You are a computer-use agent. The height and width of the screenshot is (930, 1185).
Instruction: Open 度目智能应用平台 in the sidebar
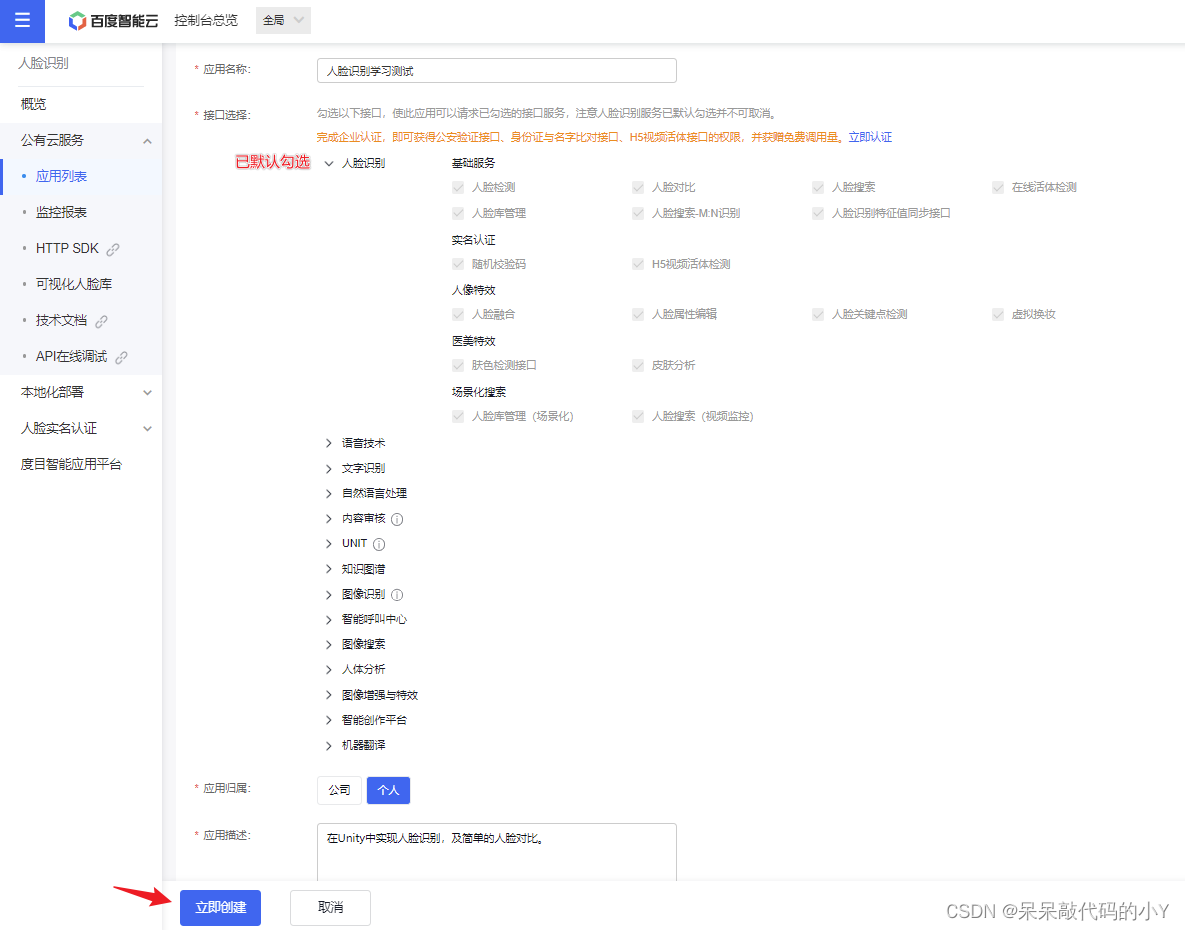(71, 464)
